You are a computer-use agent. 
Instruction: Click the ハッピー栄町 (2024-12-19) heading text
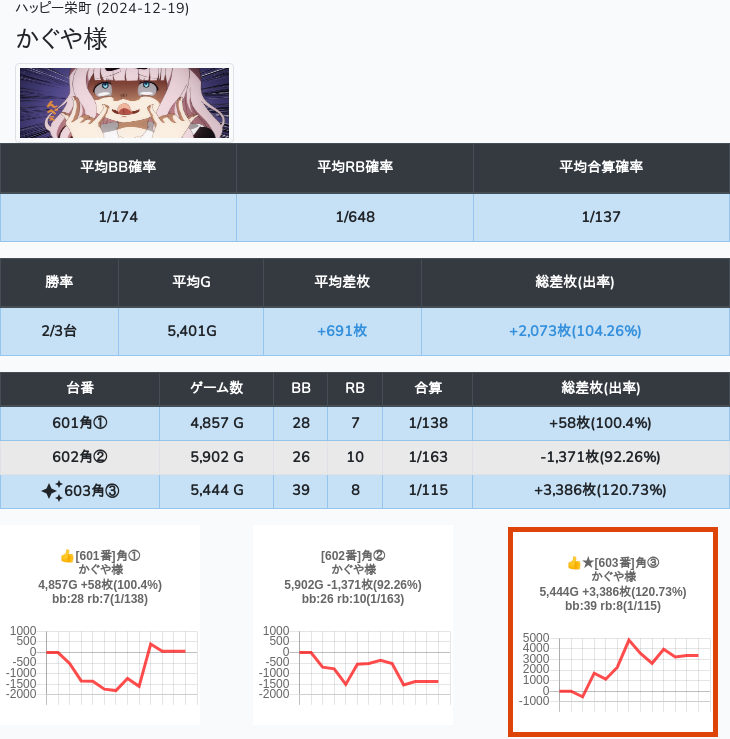point(102,9)
